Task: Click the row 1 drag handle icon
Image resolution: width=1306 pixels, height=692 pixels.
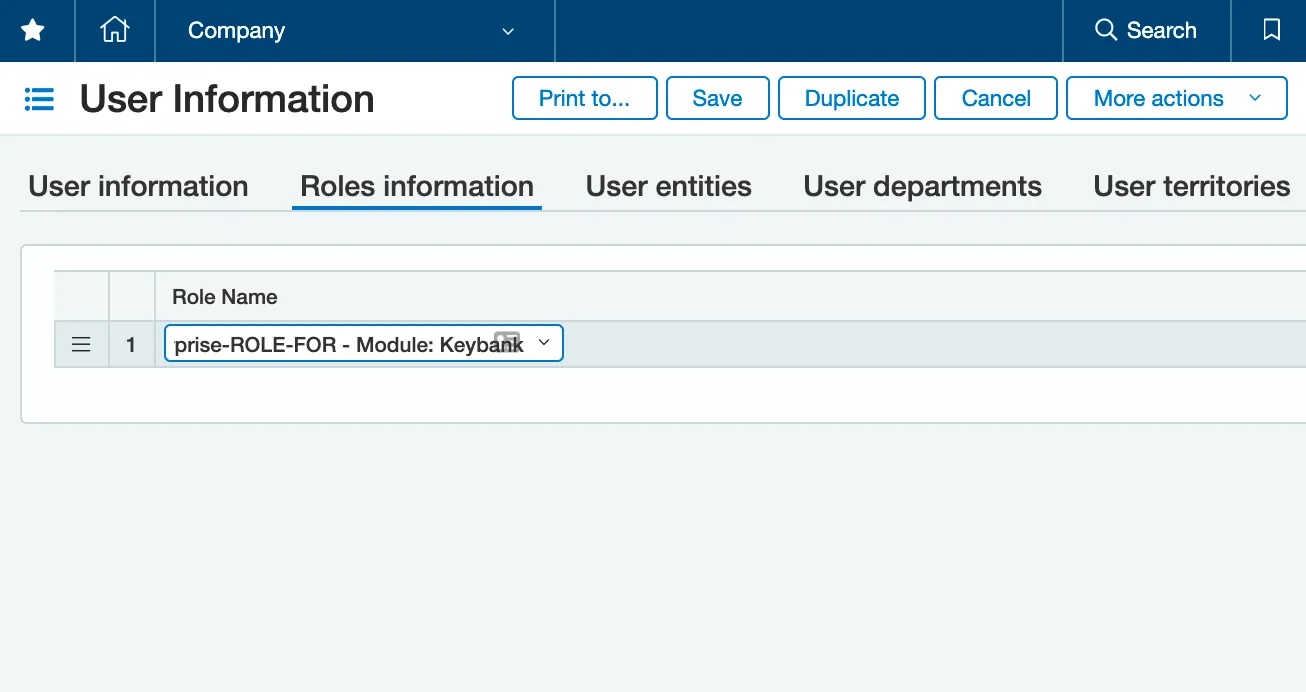Action: point(81,345)
